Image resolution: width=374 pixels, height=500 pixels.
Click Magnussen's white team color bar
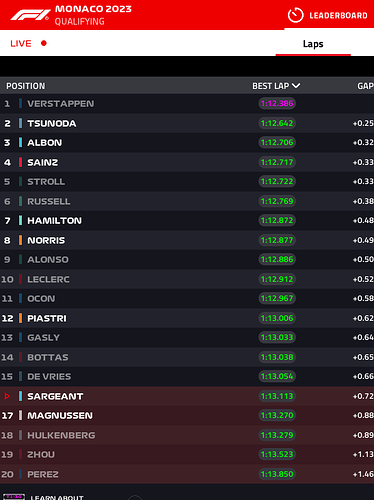pos(20,416)
